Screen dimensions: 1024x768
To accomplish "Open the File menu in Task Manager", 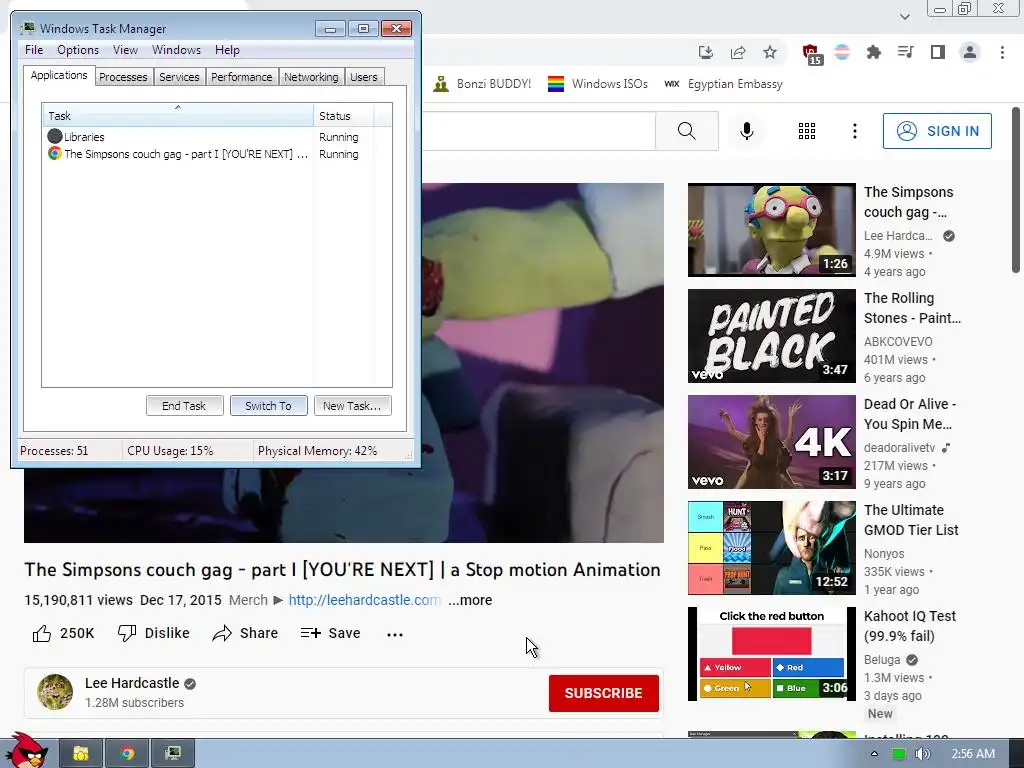I will tap(34, 50).
